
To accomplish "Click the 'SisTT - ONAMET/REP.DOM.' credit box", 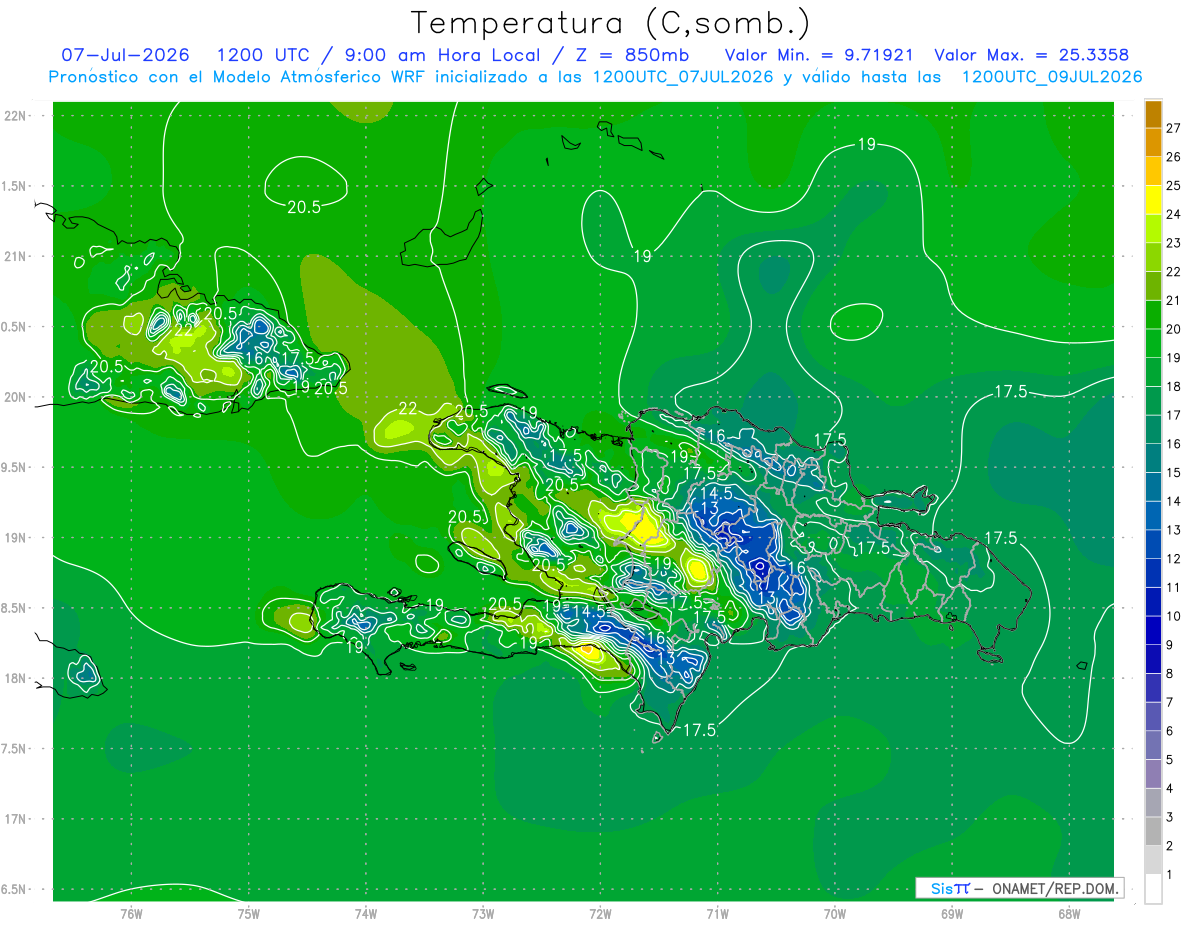I will pos(1019,888).
